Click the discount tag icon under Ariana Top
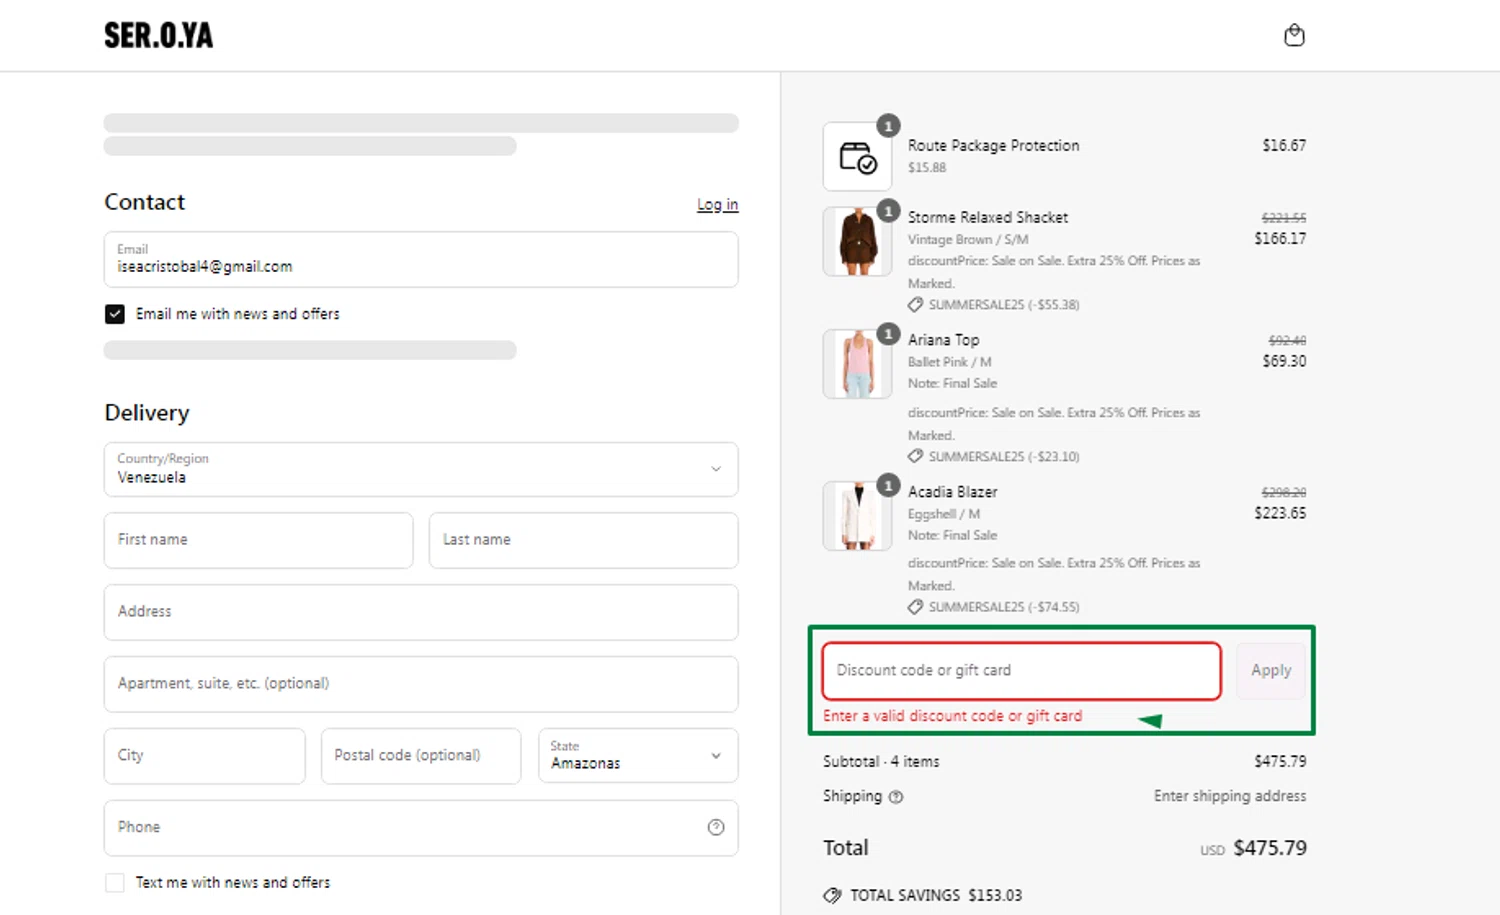Viewport: 1500px width, 915px height. pos(915,456)
